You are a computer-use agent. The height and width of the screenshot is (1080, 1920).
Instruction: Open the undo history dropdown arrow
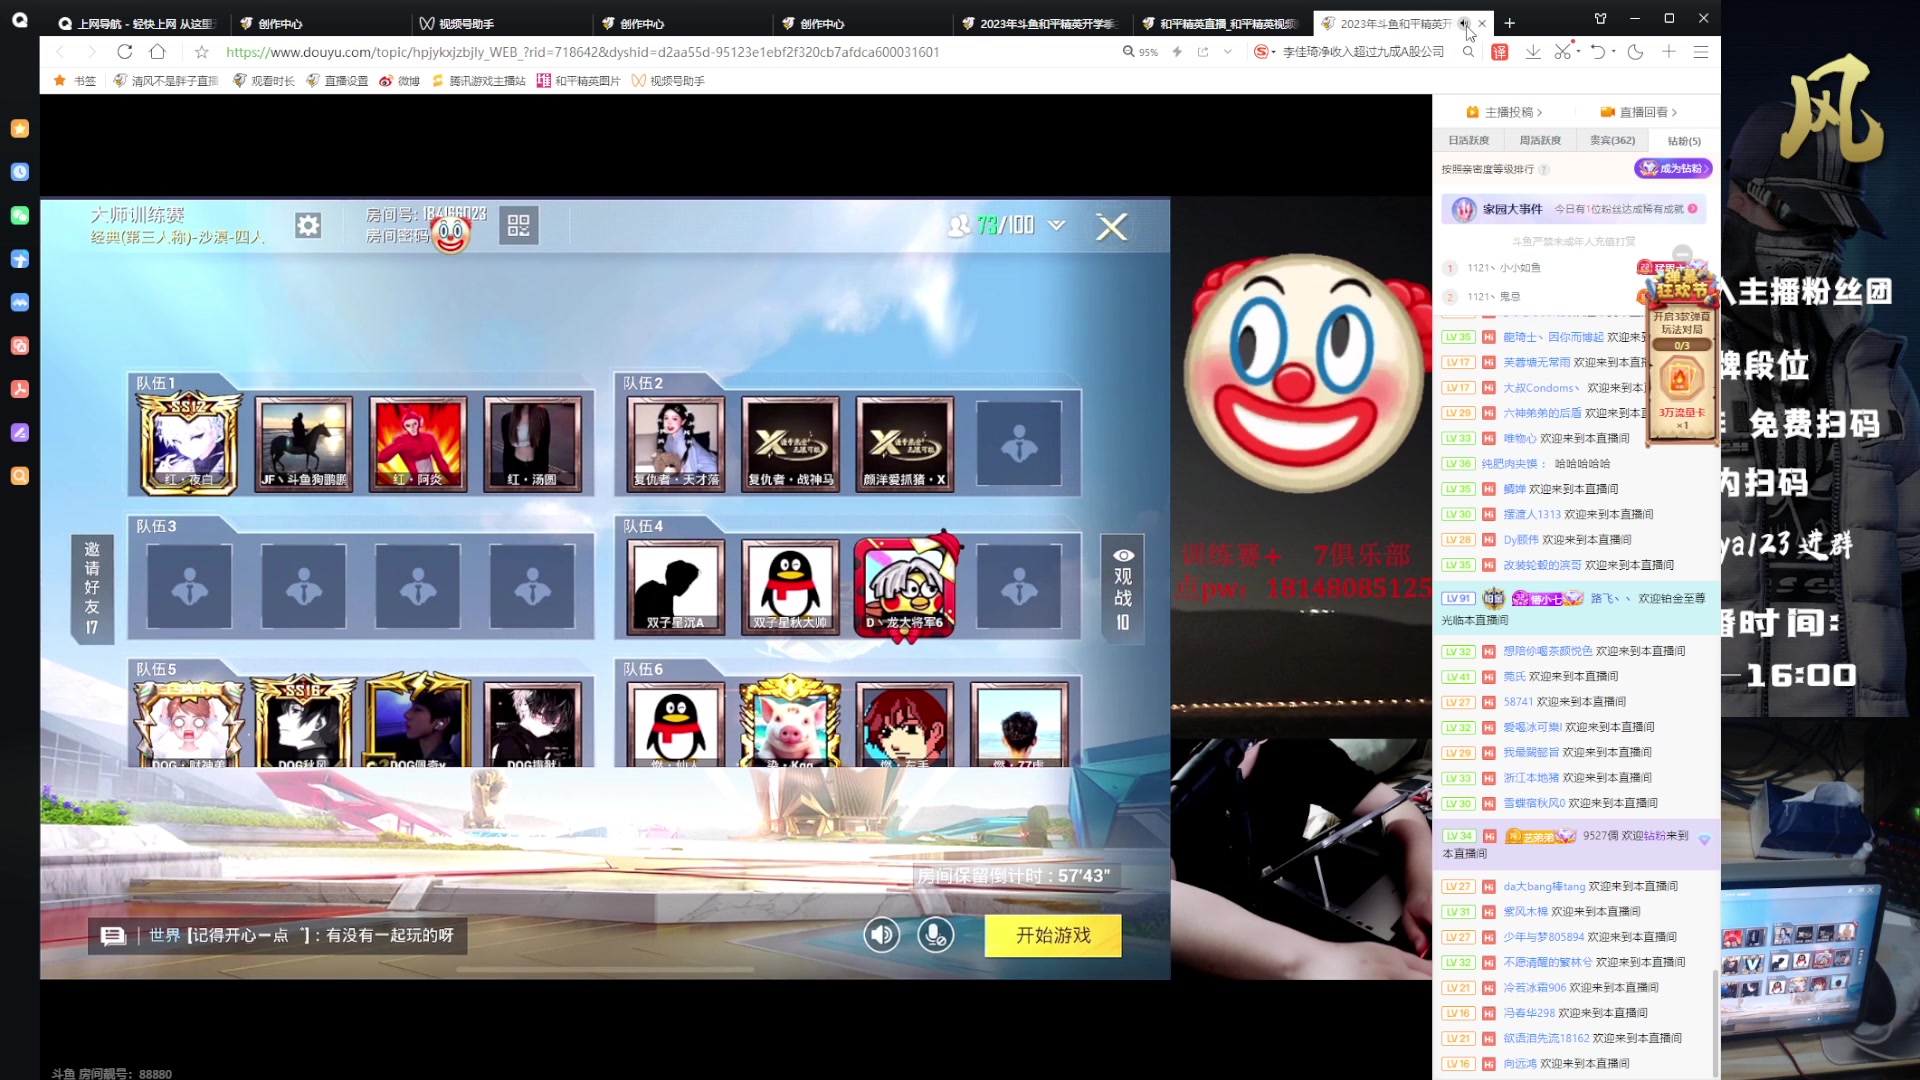click(1613, 52)
